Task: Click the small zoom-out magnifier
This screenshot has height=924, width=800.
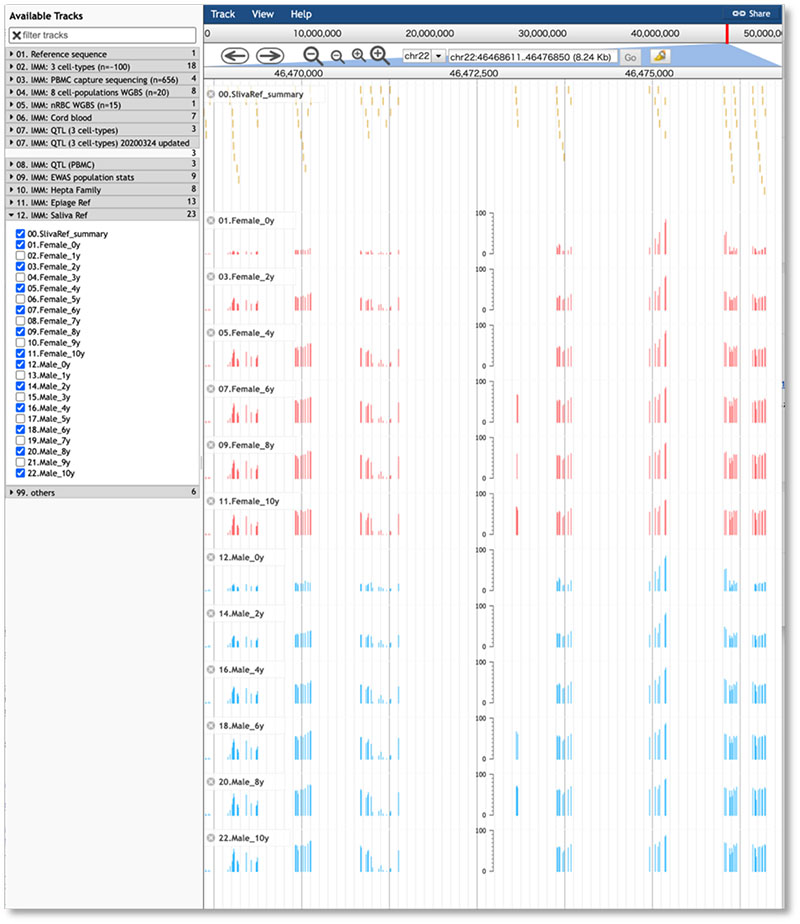Action: click(x=337, y=57)
